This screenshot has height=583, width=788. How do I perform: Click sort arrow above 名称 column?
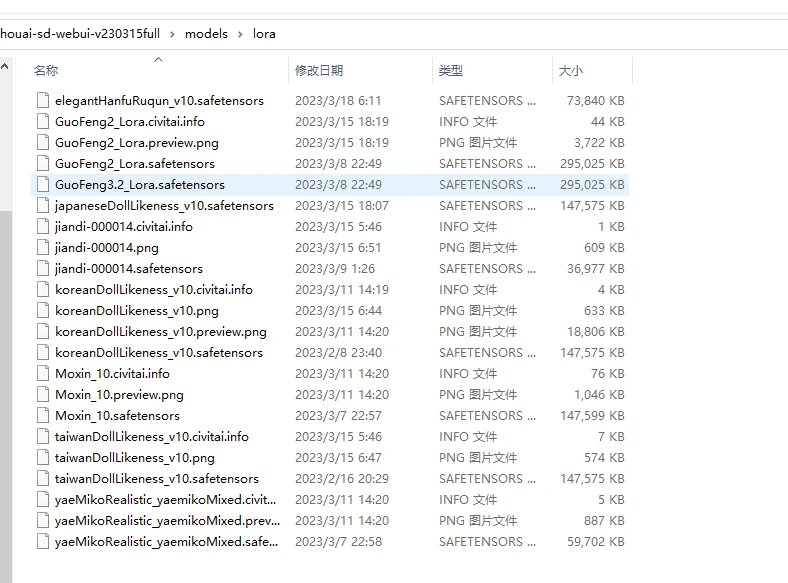(x=158, y=59)
